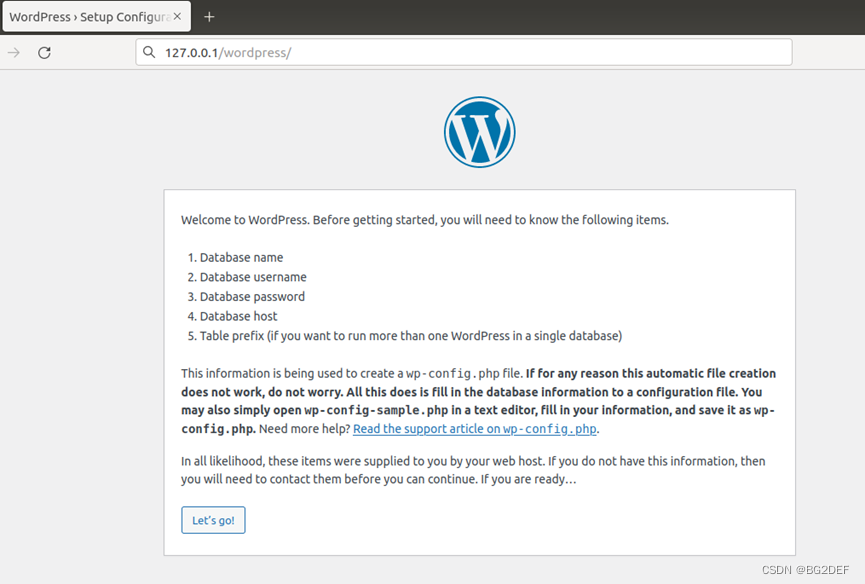The height and width of the screenshot is (584, 865).
Task: Click the browser forward arrow
Action: (x=14, y=53)
